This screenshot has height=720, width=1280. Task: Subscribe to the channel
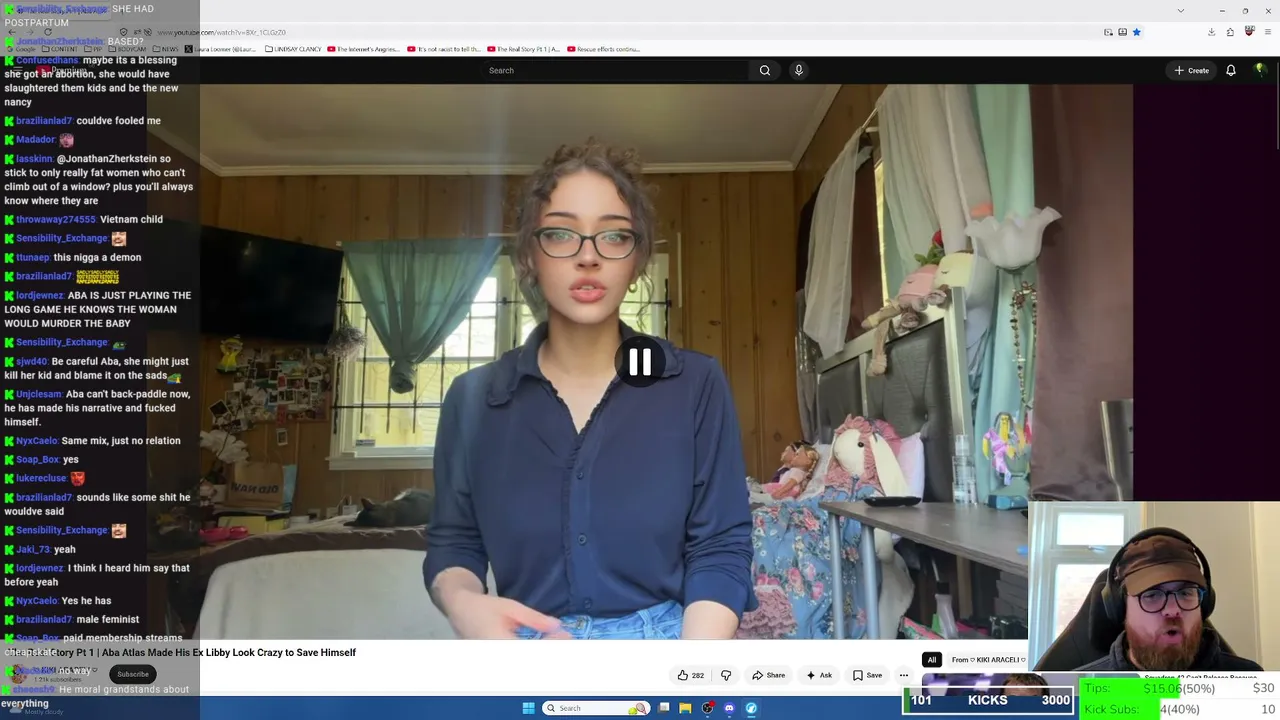click(x=133, y=674)
